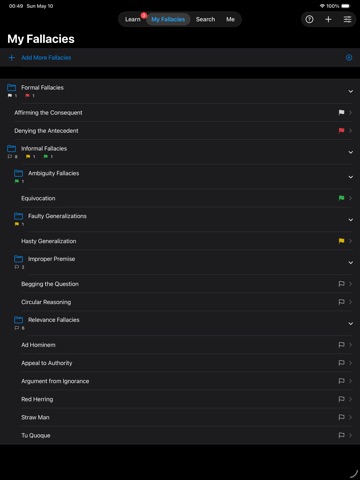Toggle the empty flag on Straw Man
This screenshot has height=480, width=360.
[x=341, y=417]
